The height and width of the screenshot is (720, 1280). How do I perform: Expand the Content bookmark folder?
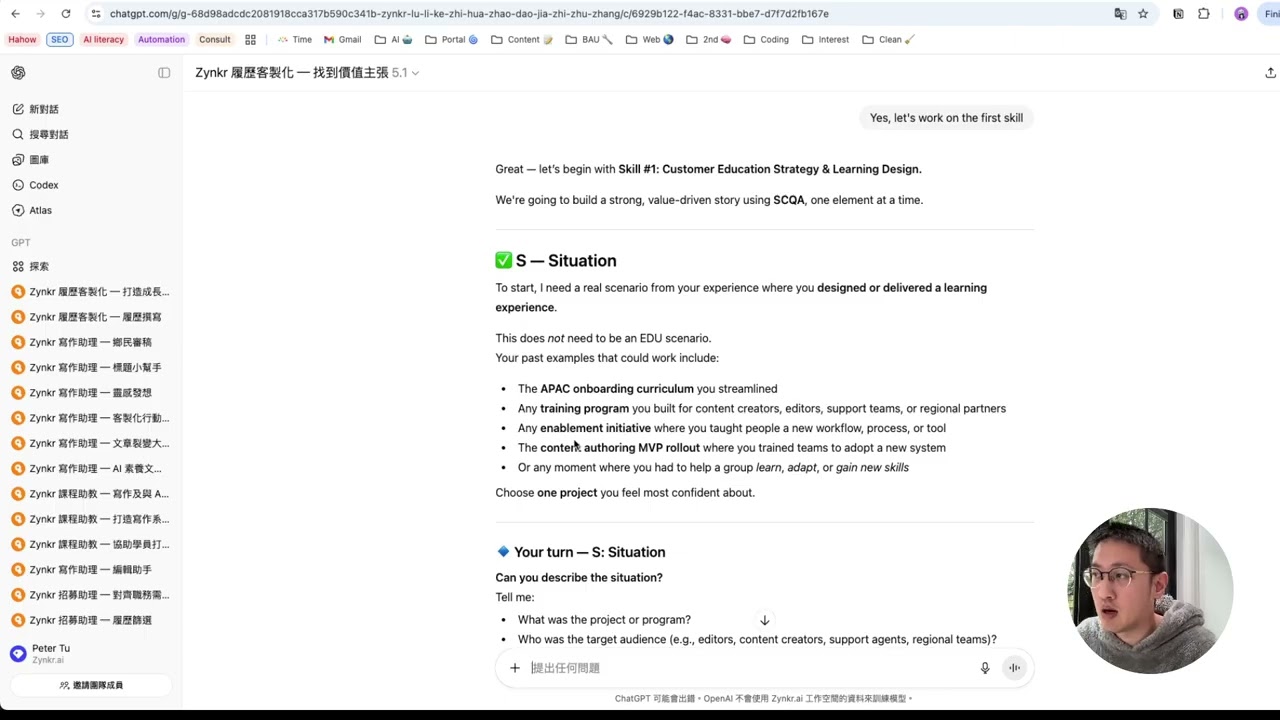522,40
